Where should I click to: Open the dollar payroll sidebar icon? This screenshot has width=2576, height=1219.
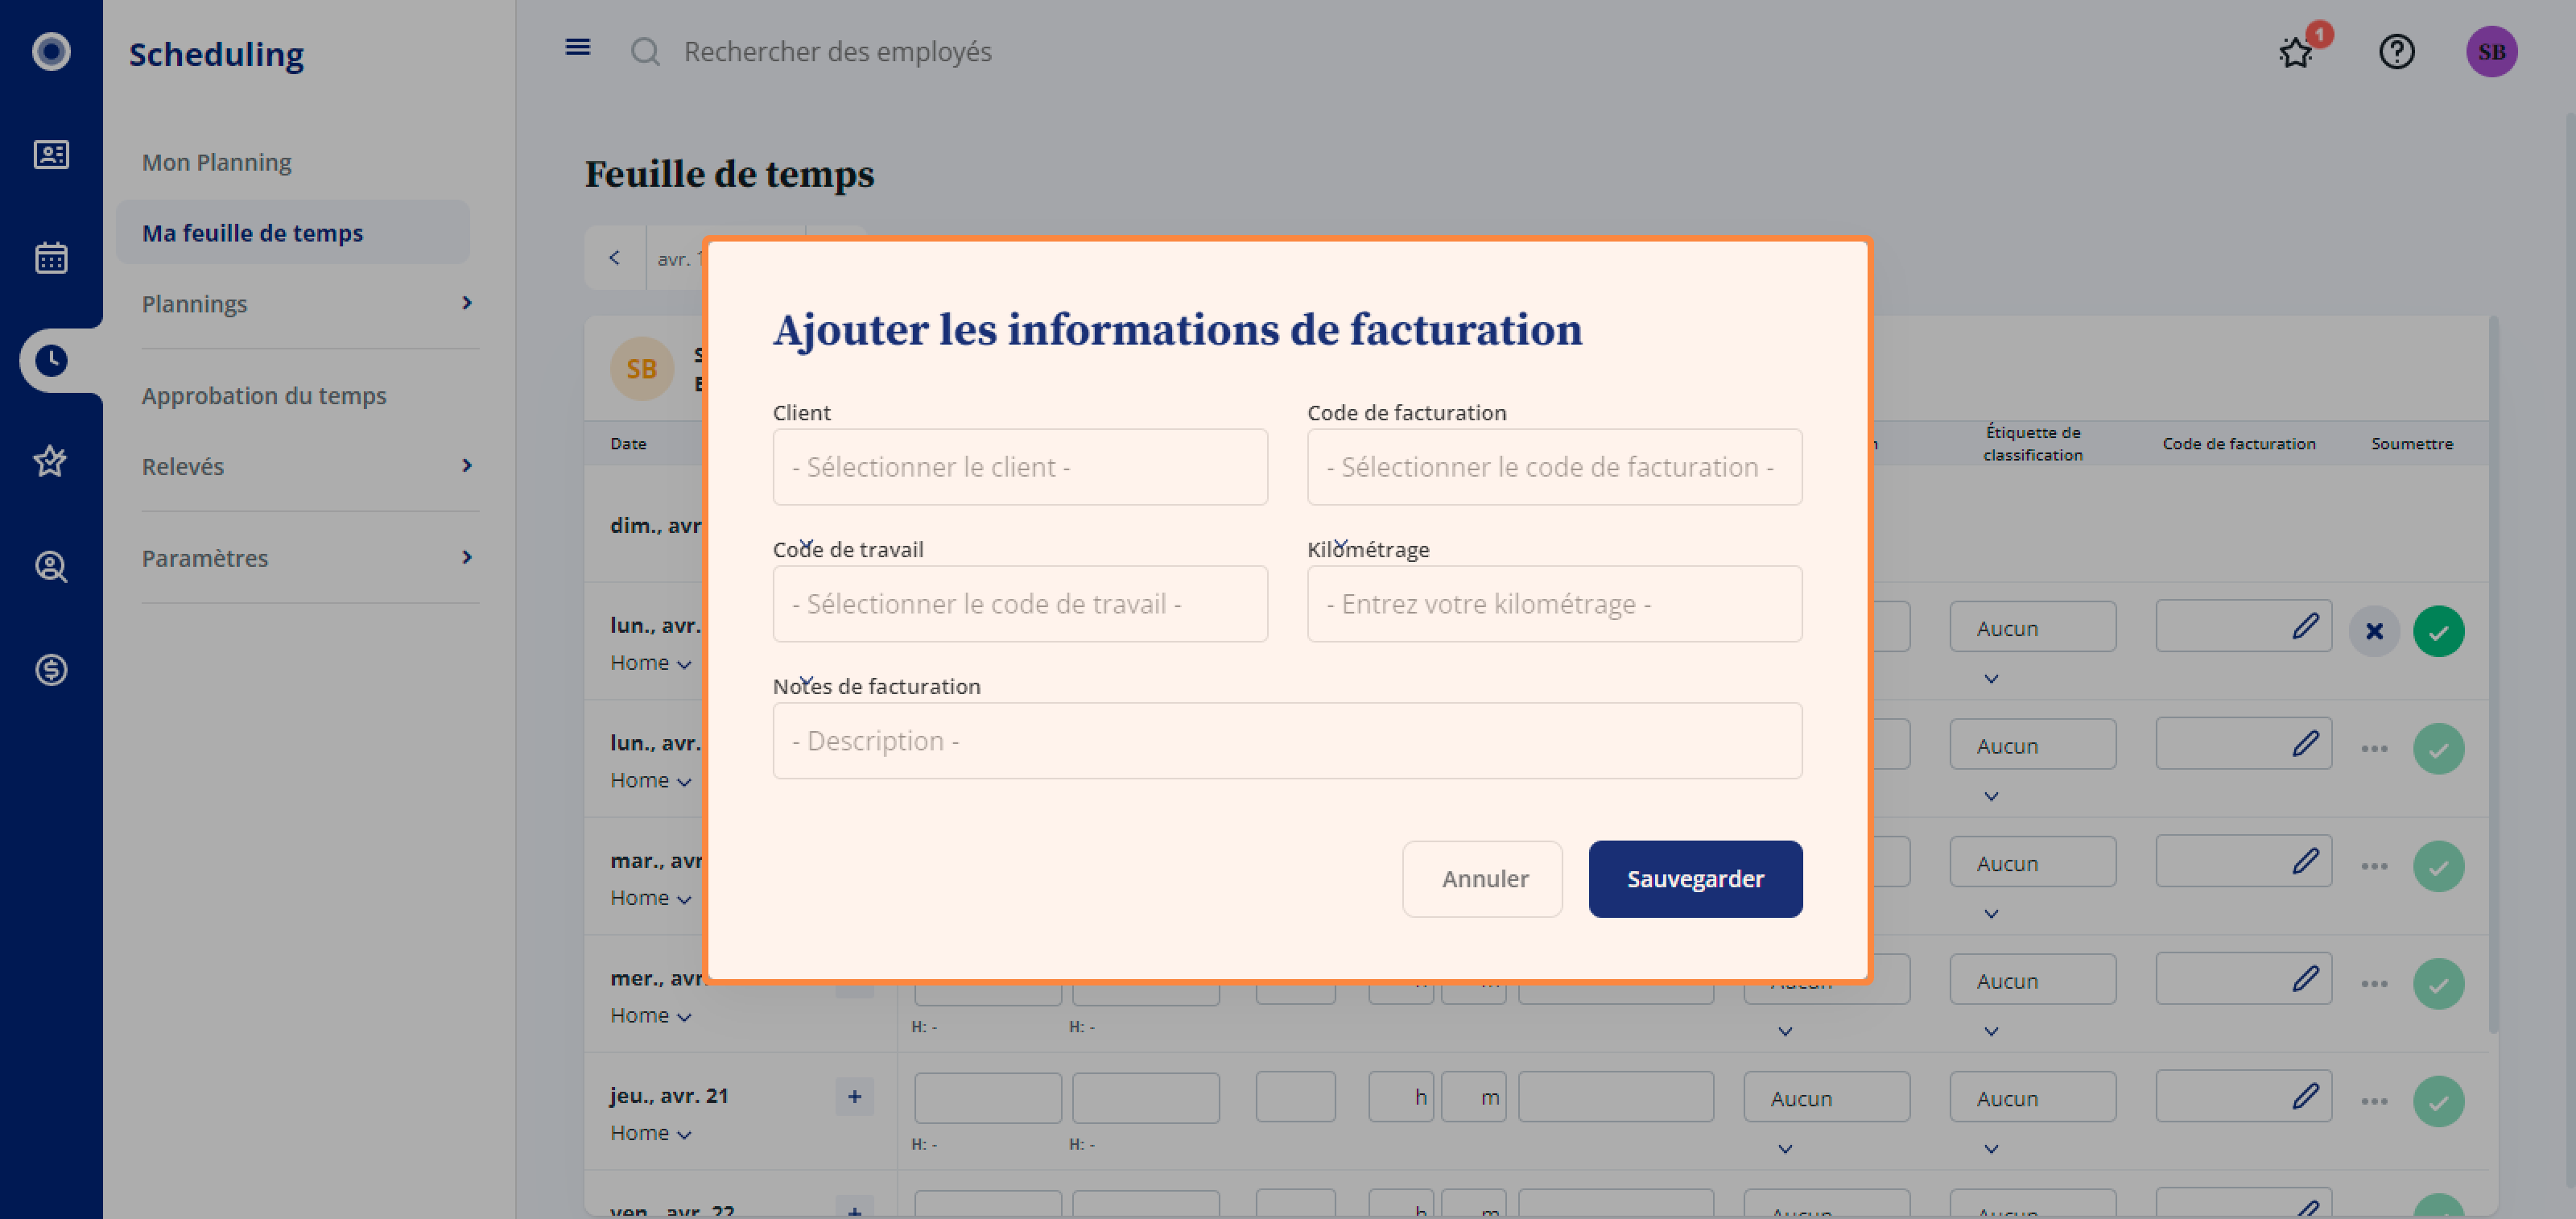51,669
